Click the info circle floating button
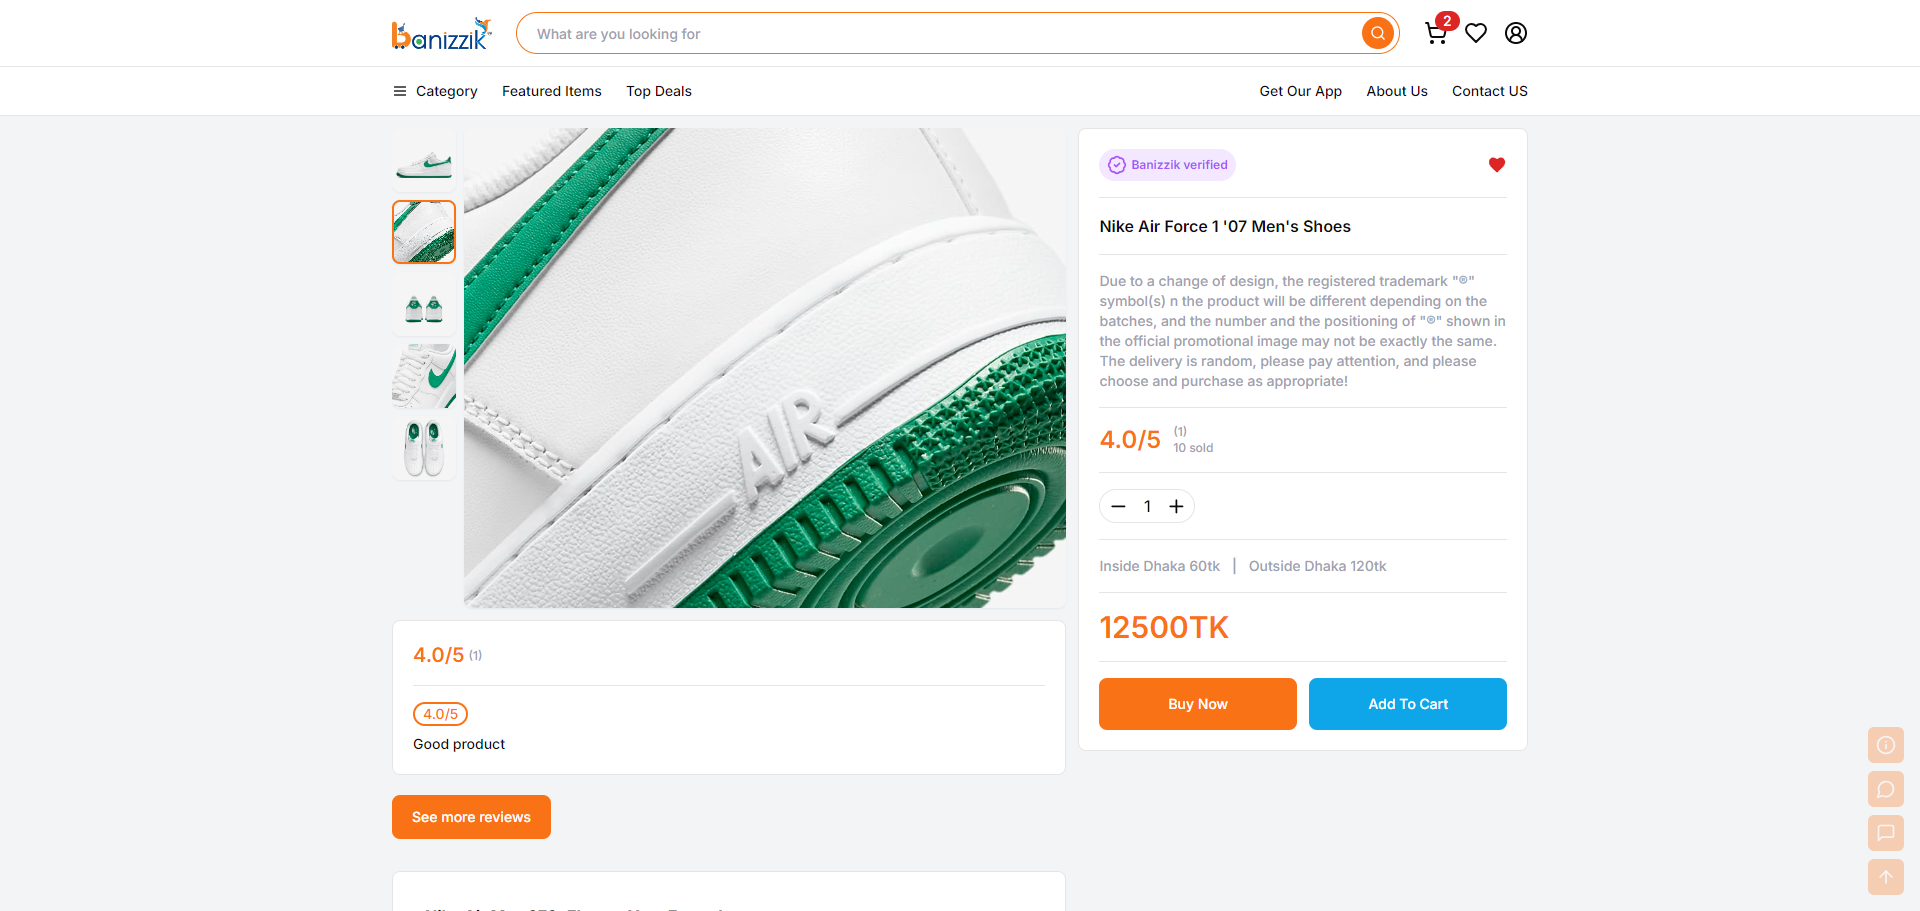 [1886, 745]
